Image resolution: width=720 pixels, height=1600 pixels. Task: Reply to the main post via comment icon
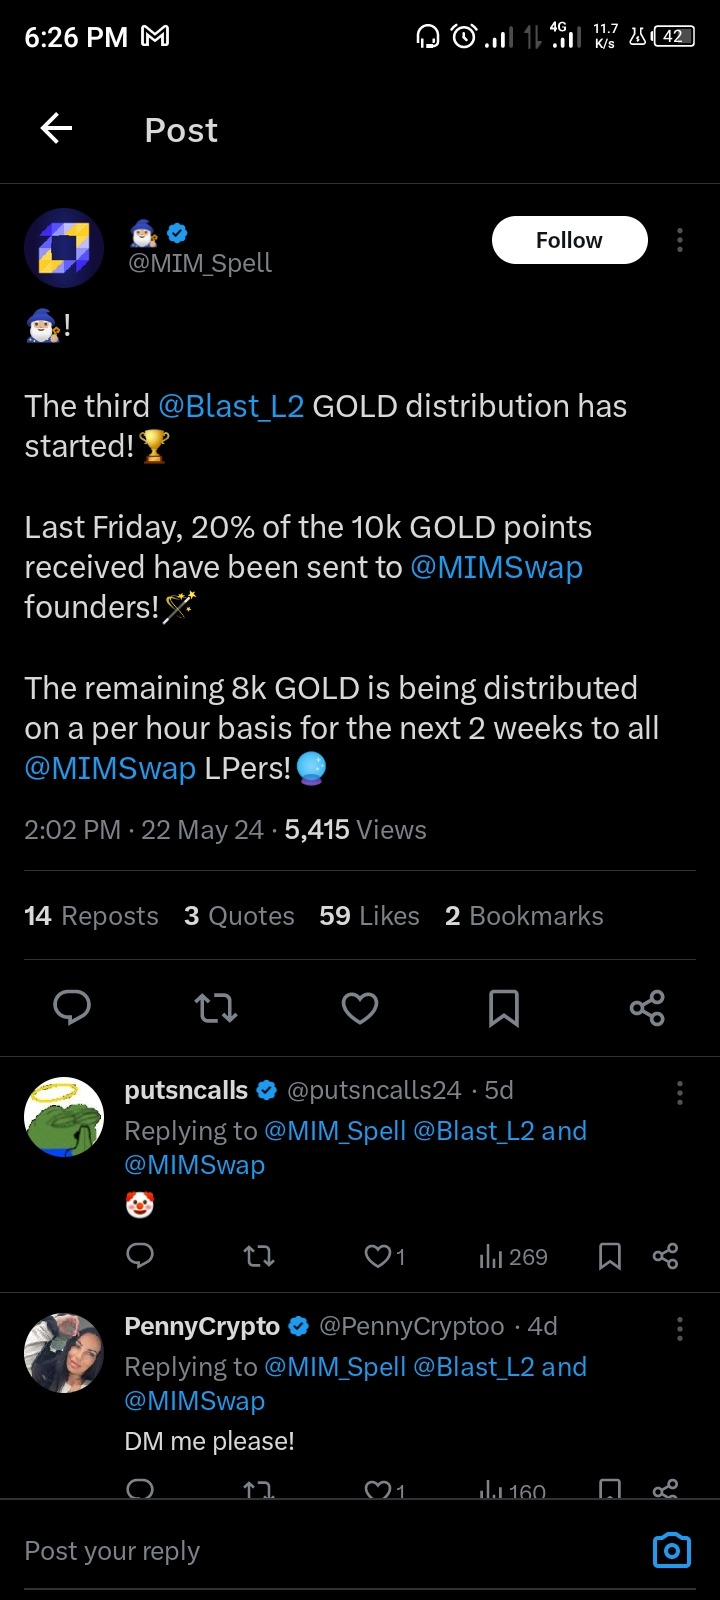pyautogui.click(x=72, y=1008)
